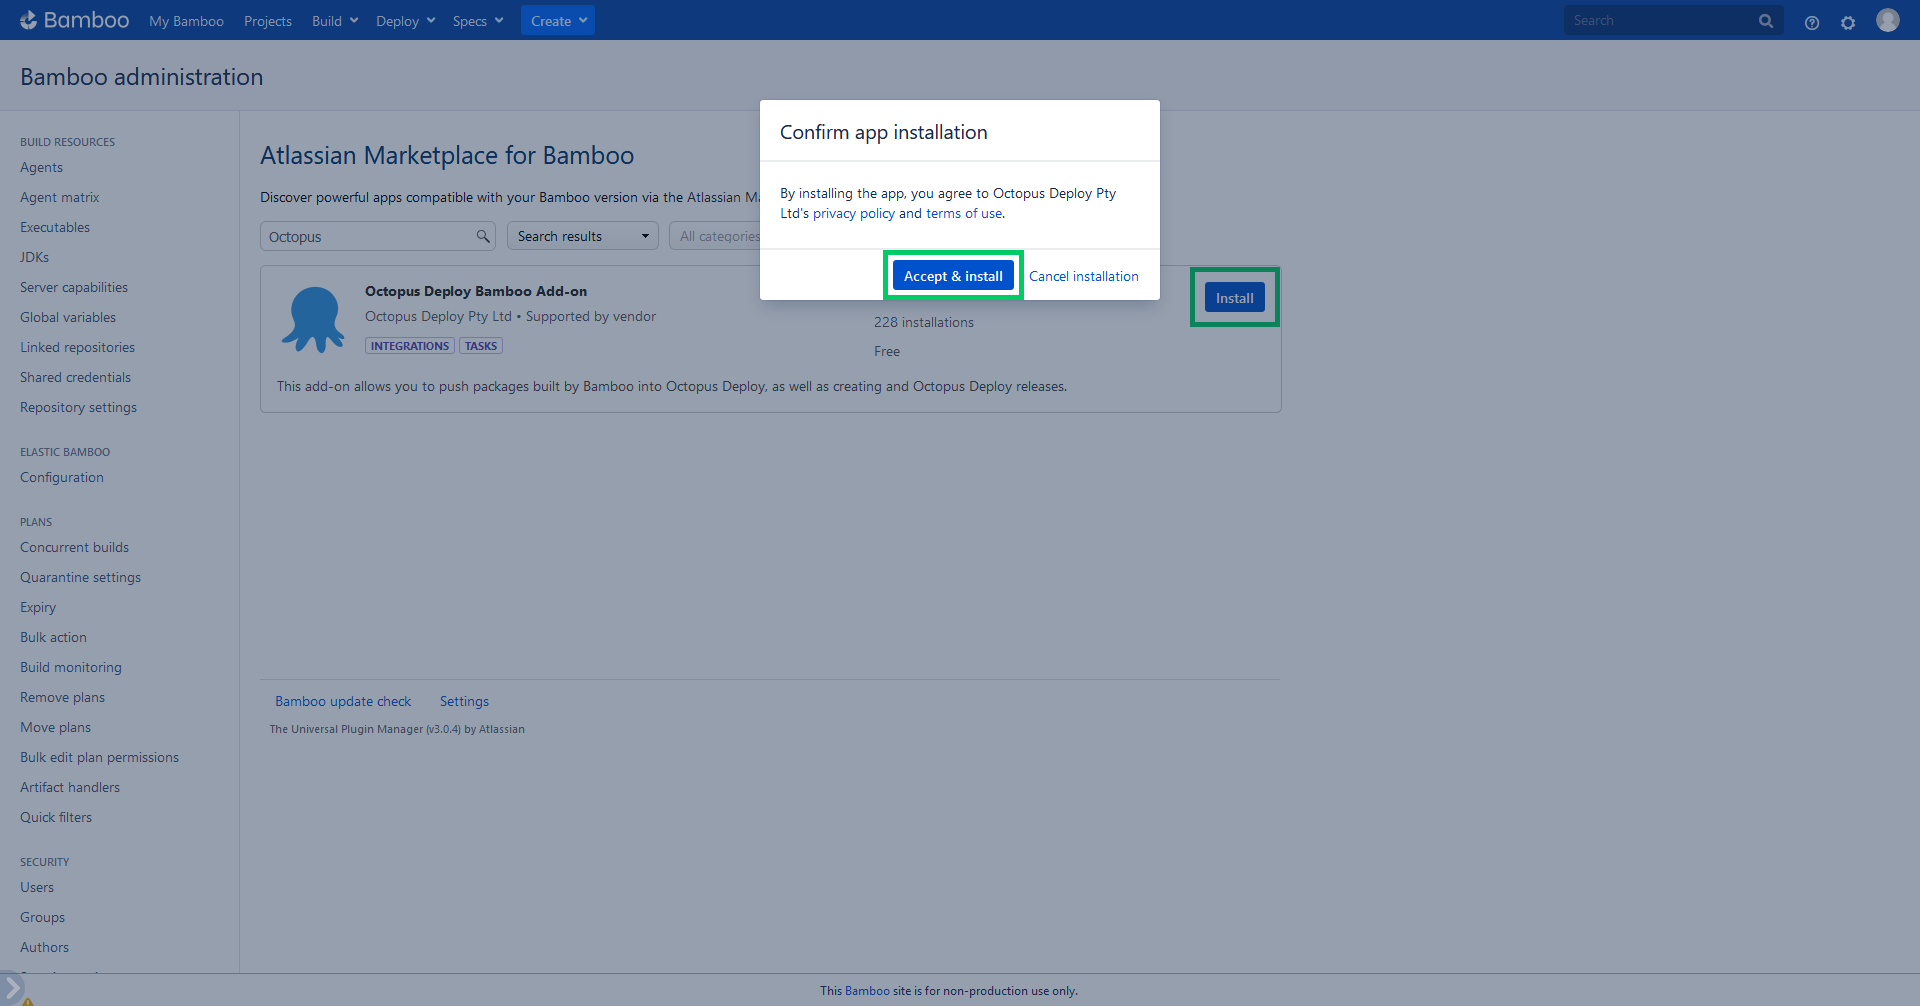
Task: Click the 'Free' price text
Action: [x=887, y=351]
